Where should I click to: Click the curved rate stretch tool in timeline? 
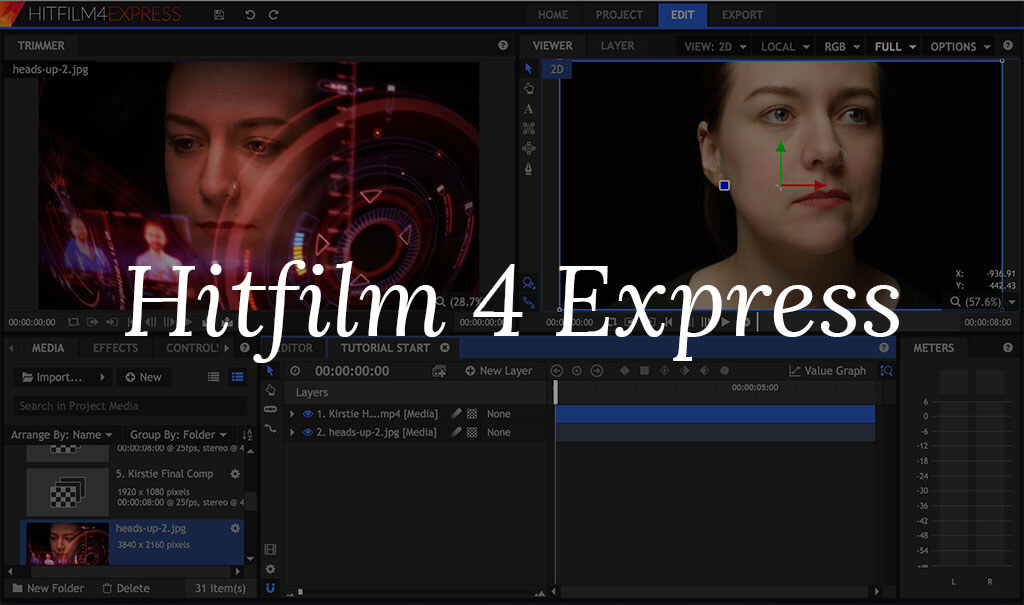pyautogui.click(x=270, y=429)
